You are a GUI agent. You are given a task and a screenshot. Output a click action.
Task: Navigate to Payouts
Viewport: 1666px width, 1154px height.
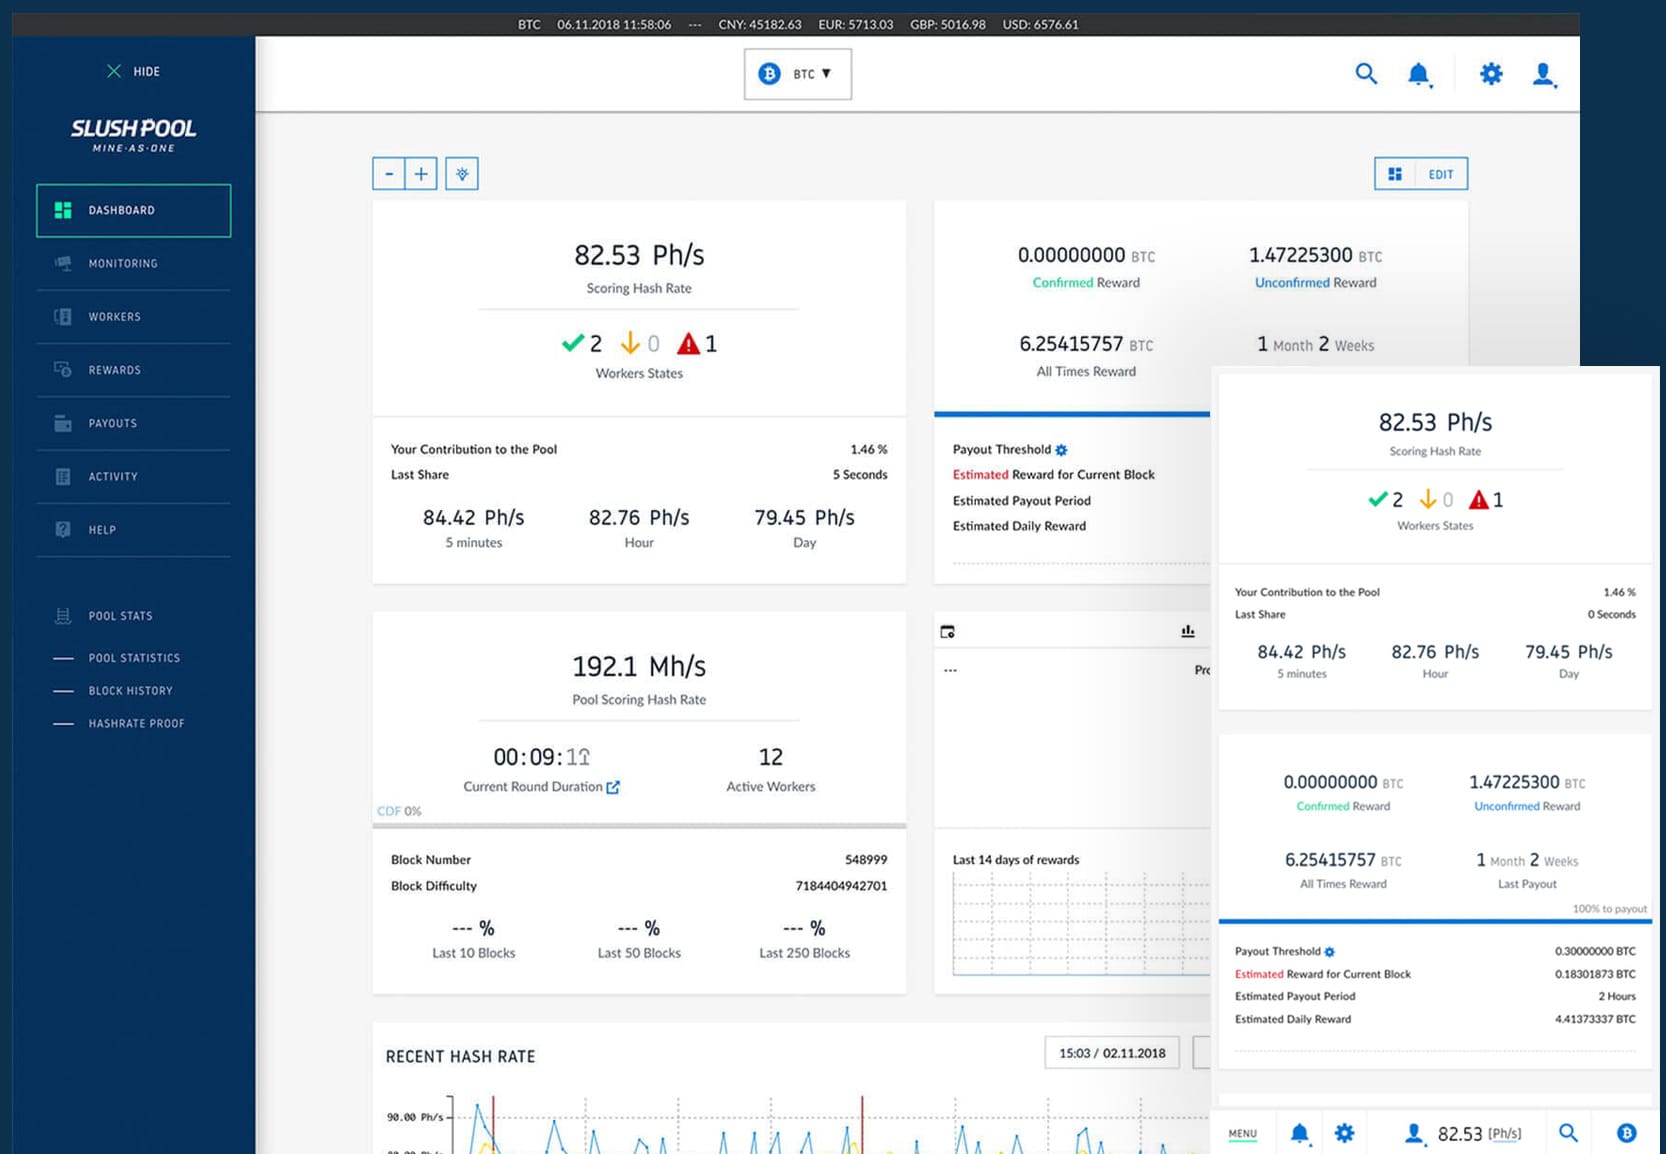pos(133,423)
